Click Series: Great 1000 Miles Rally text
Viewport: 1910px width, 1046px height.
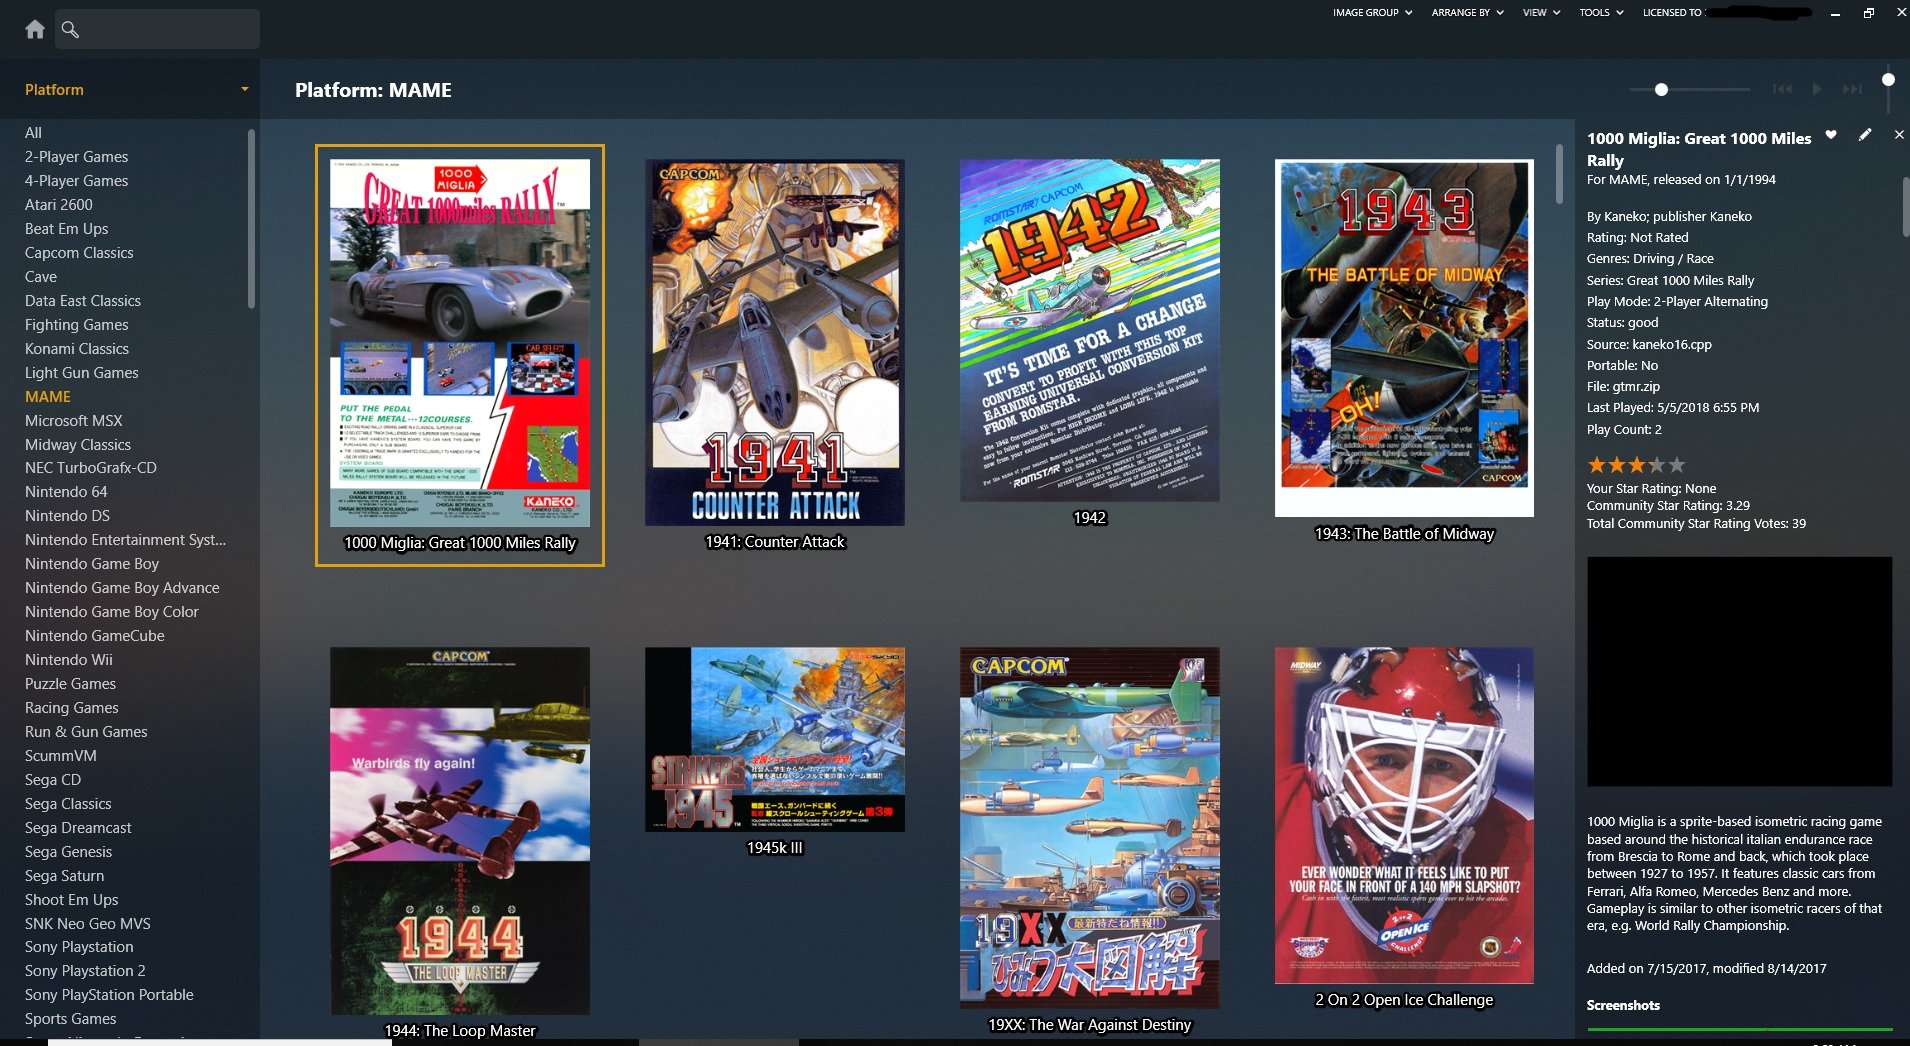coord(1670,280)
